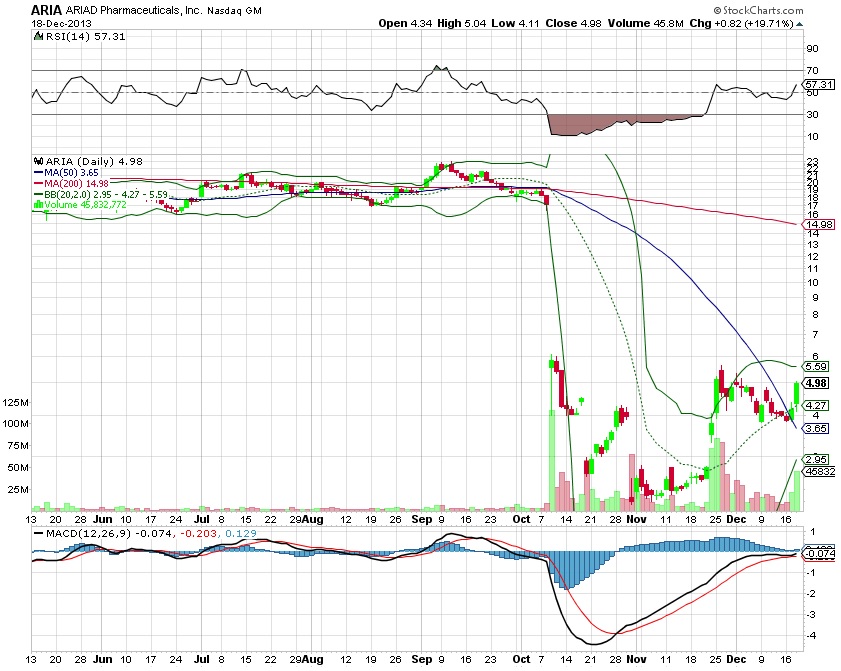
Task: Click the 50M volume axis label
Action: 18,468
